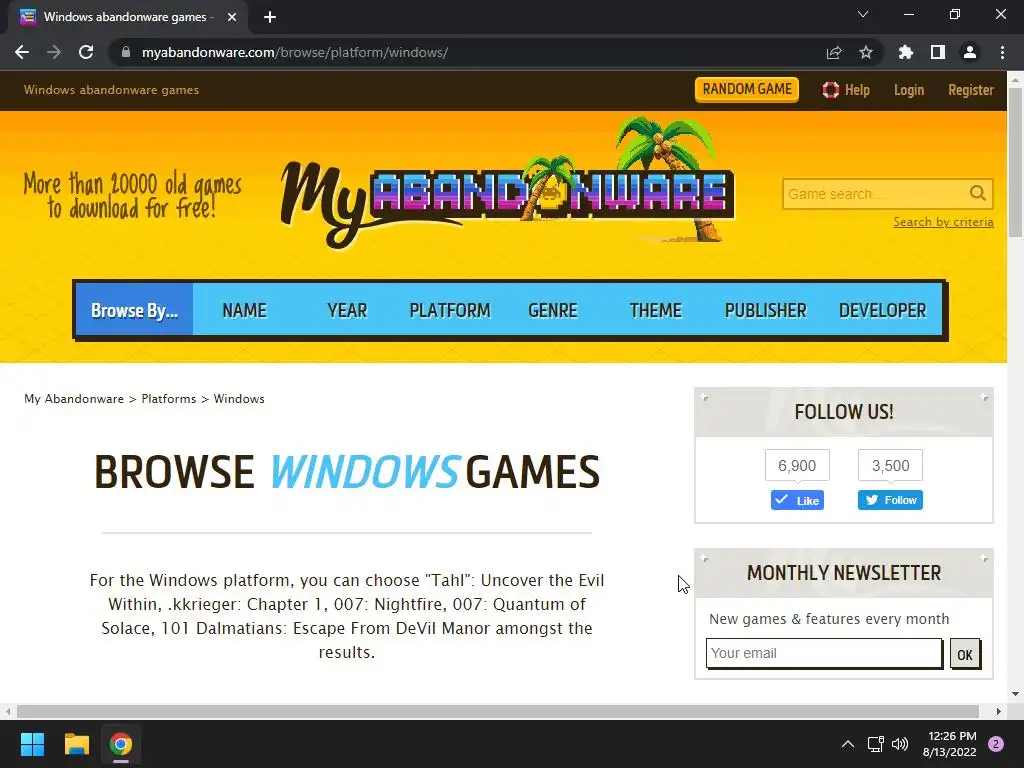
Task: Click the vertical page scrollbar thumb
Action: click(x=1016, y=163)
